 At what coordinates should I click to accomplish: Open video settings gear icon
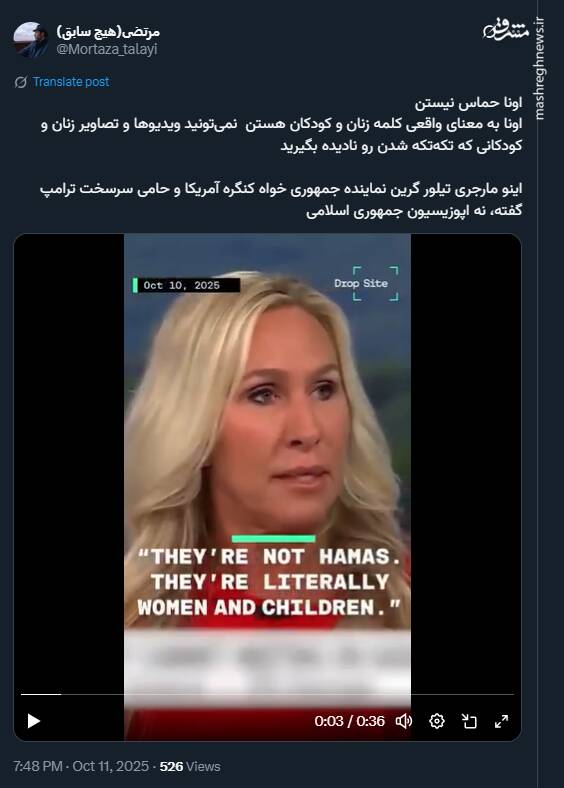coord(437,721)
